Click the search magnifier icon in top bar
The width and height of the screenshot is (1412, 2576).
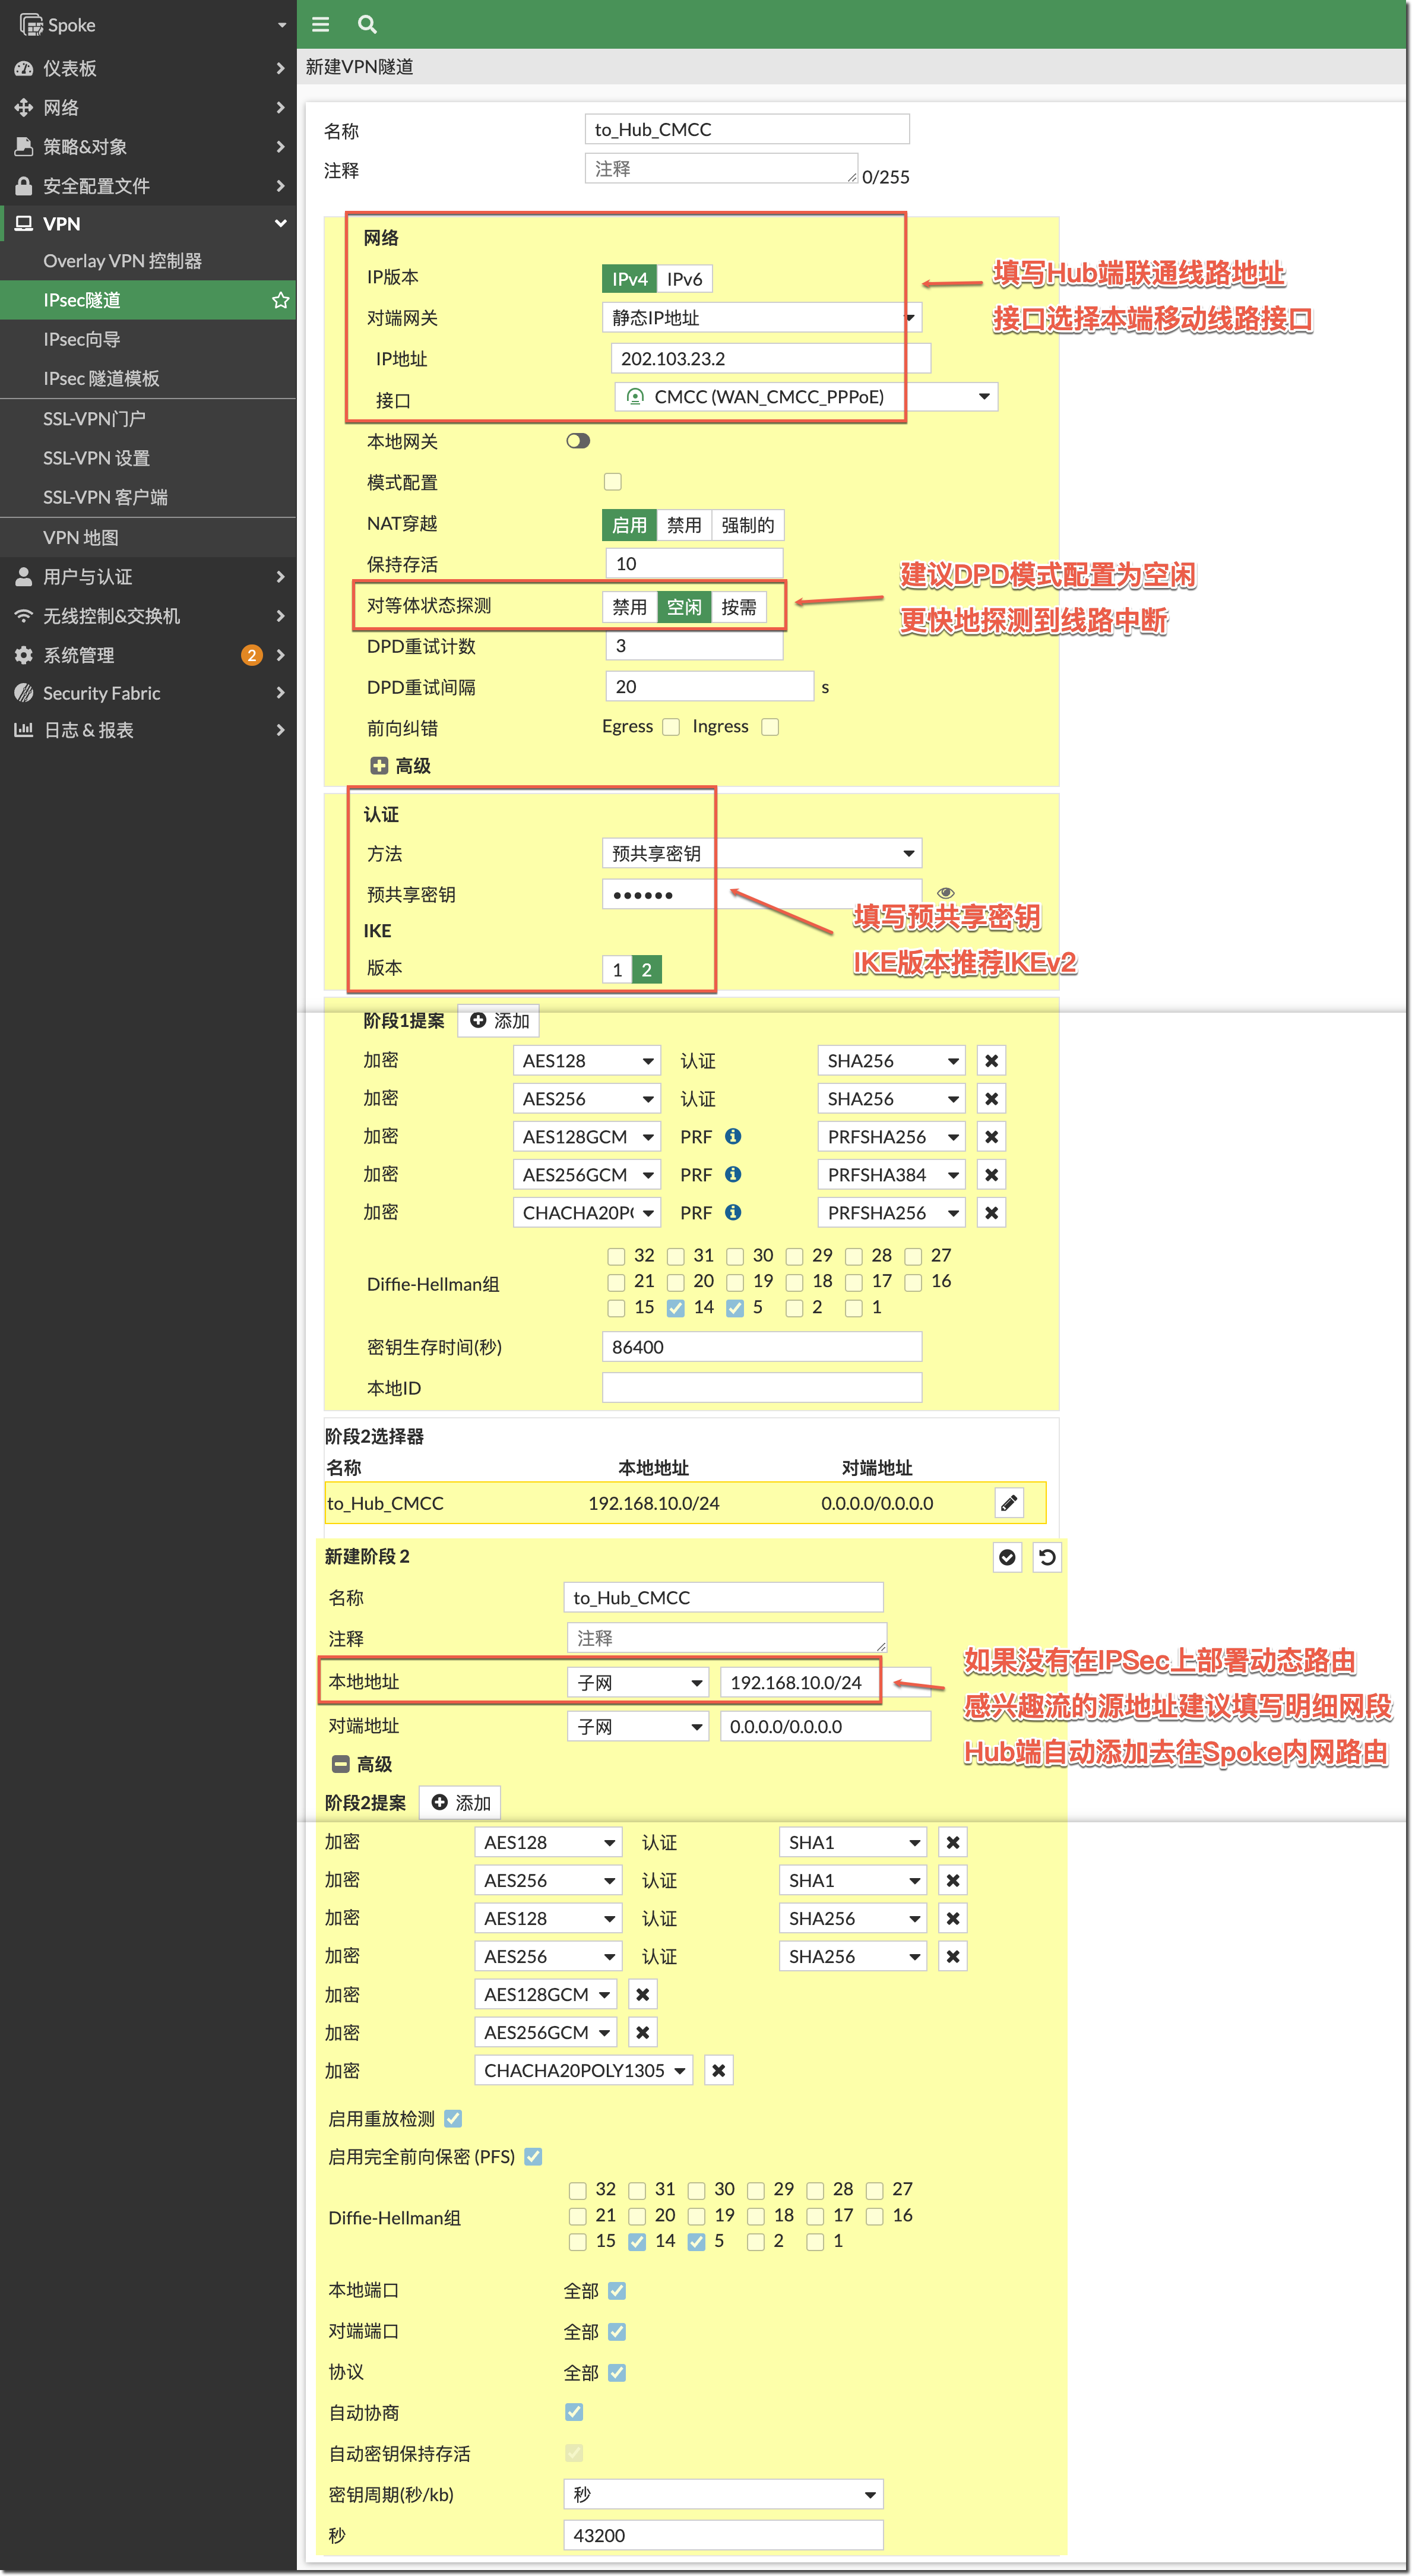pos(367,24)
